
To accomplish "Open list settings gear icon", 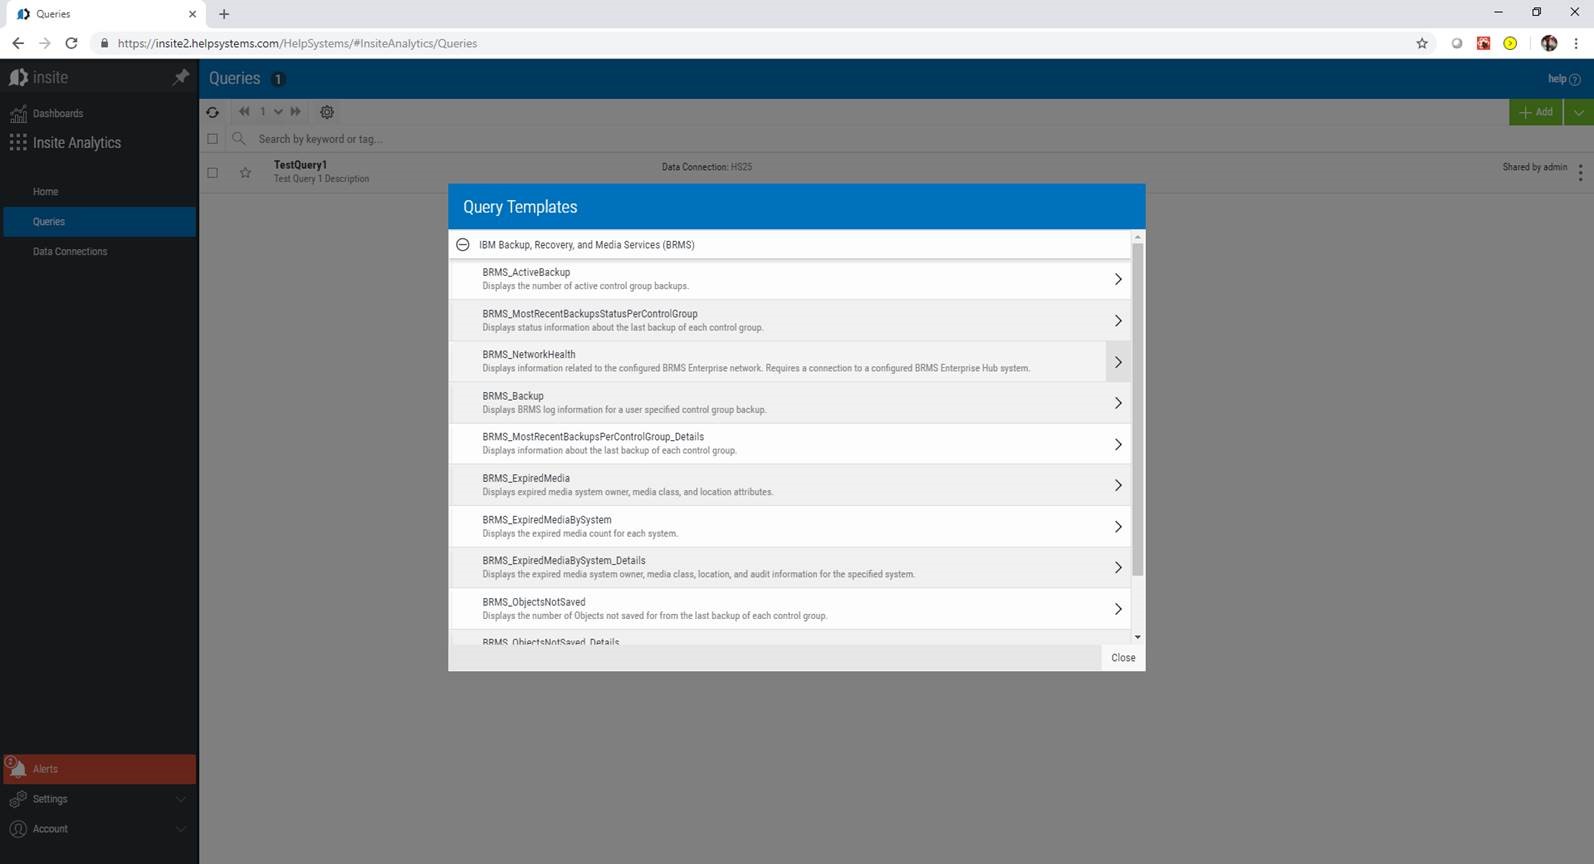I will (327, 112).
